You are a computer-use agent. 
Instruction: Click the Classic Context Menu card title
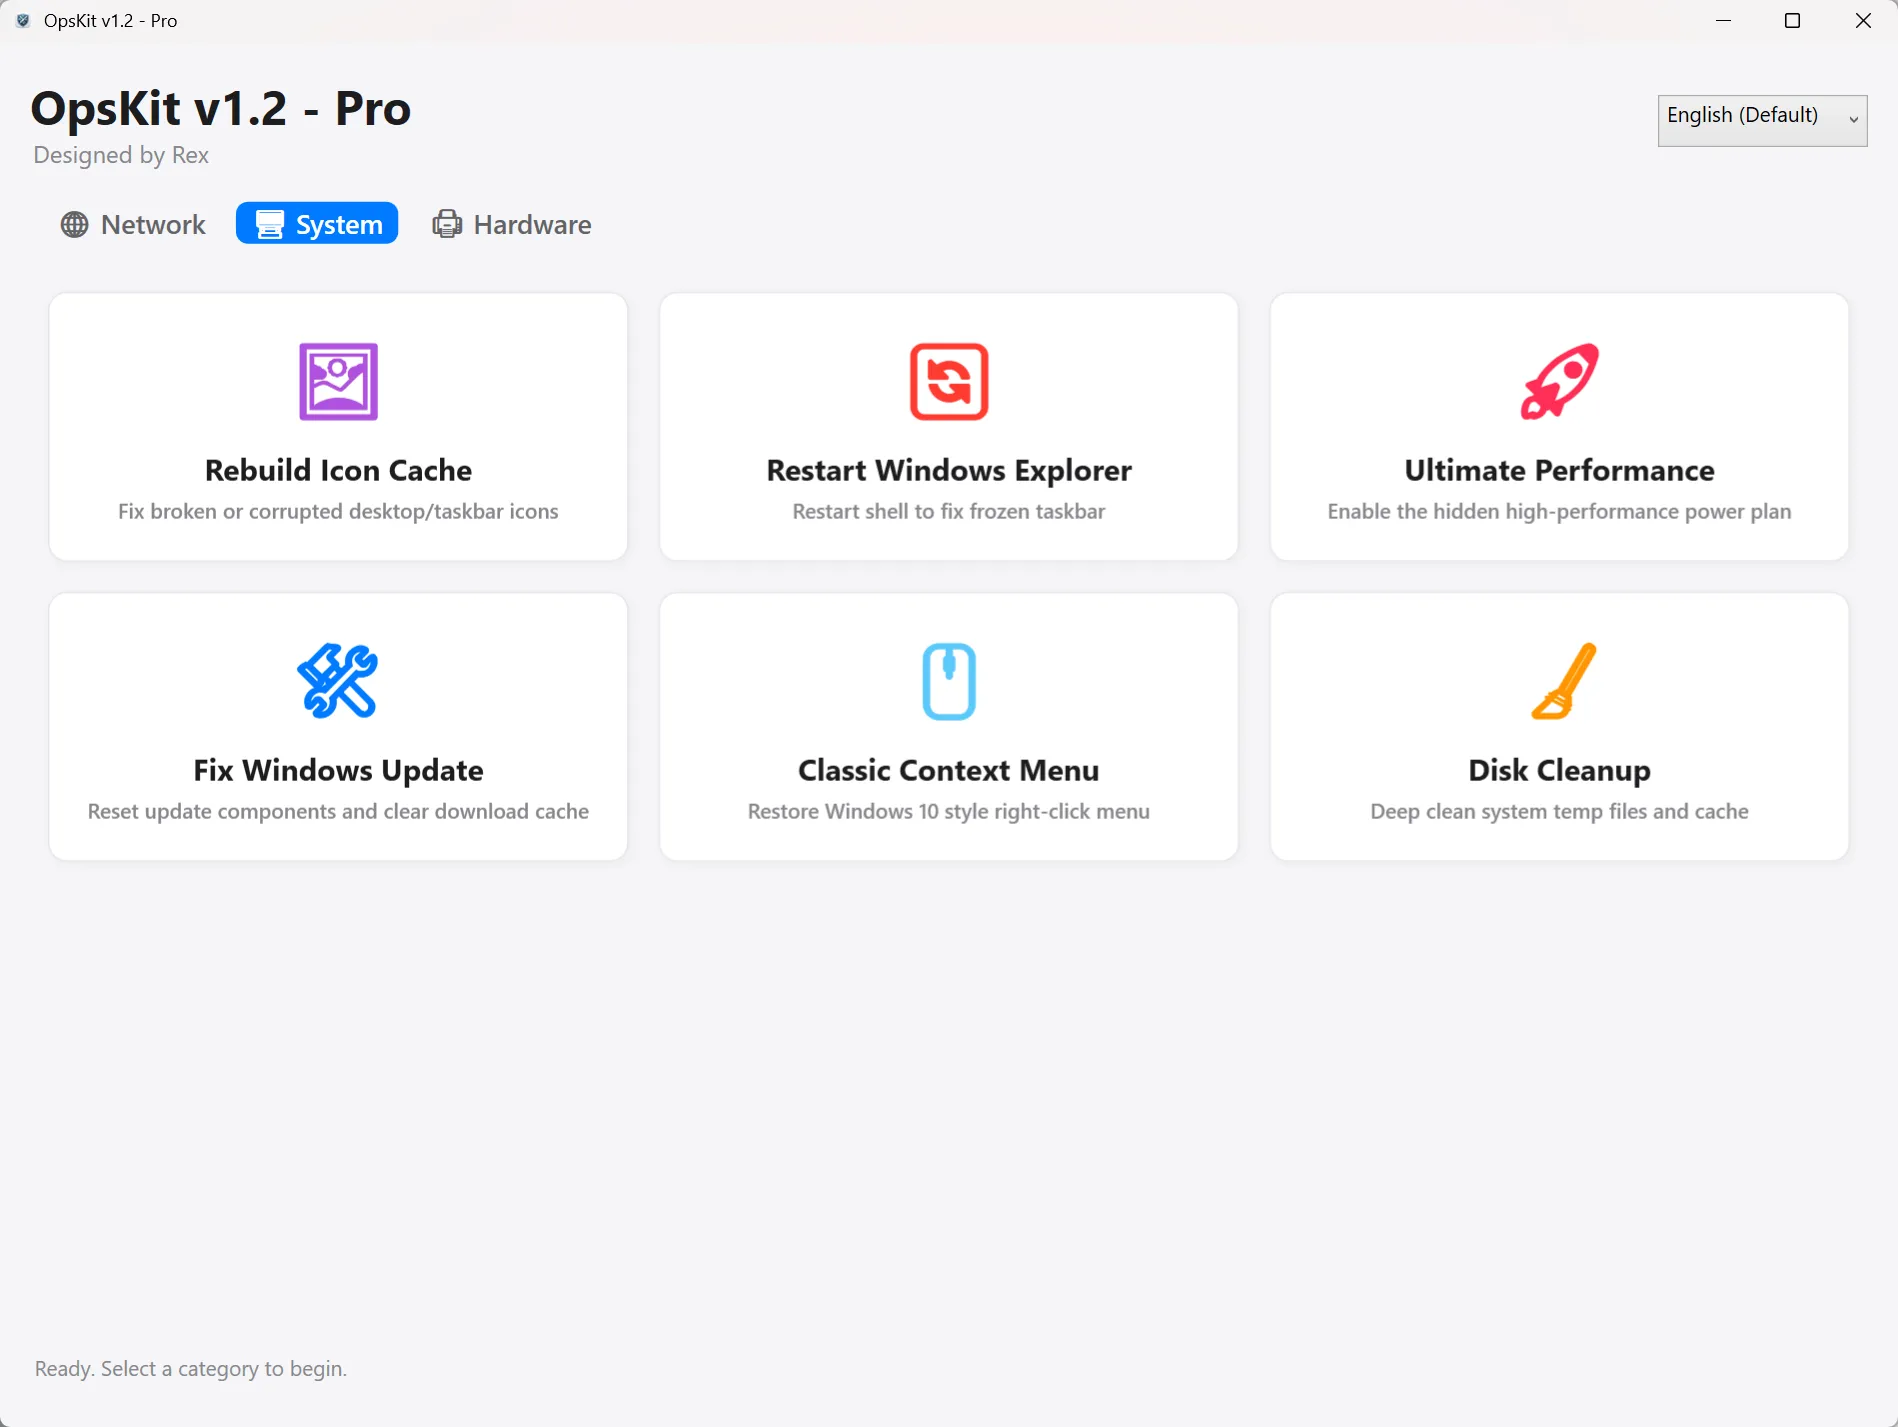949,770
